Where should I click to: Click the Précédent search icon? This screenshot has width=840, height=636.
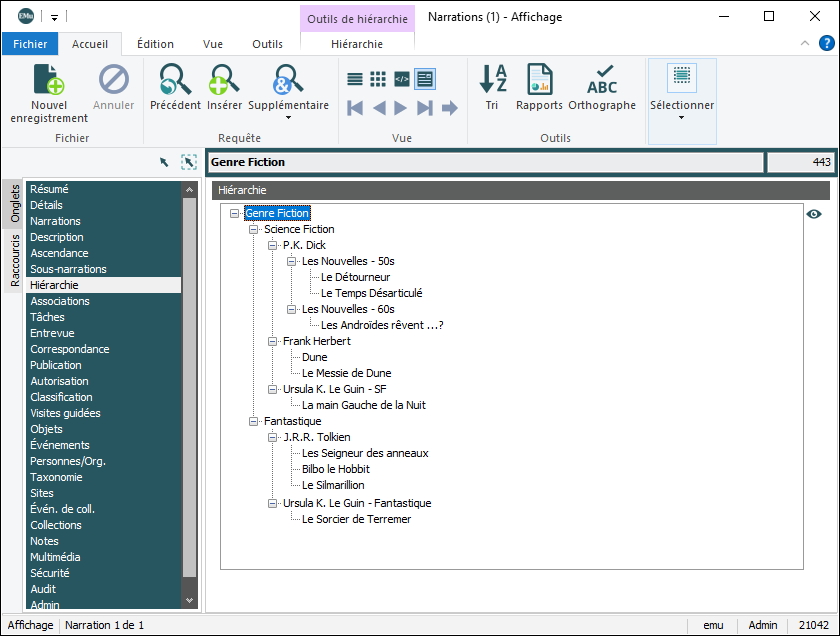click(175, 80)
